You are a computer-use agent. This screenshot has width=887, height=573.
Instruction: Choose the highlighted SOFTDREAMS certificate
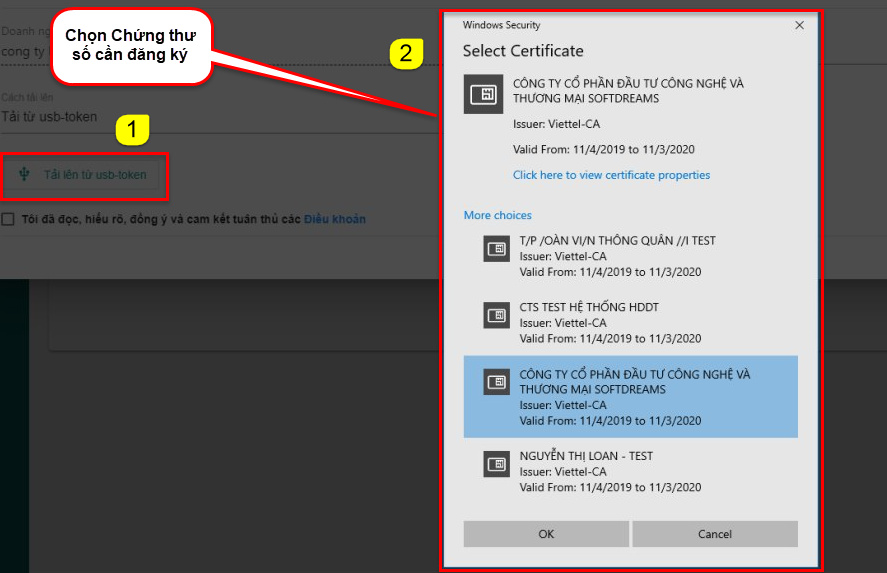631,397
